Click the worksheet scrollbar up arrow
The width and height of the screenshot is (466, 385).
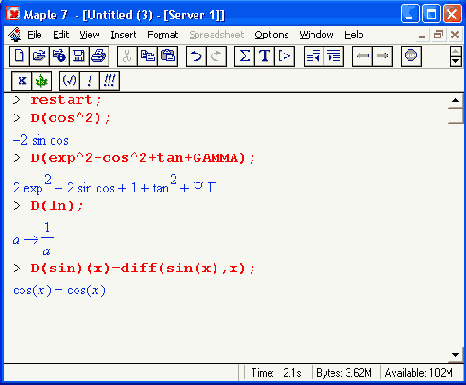coord(455,100)
